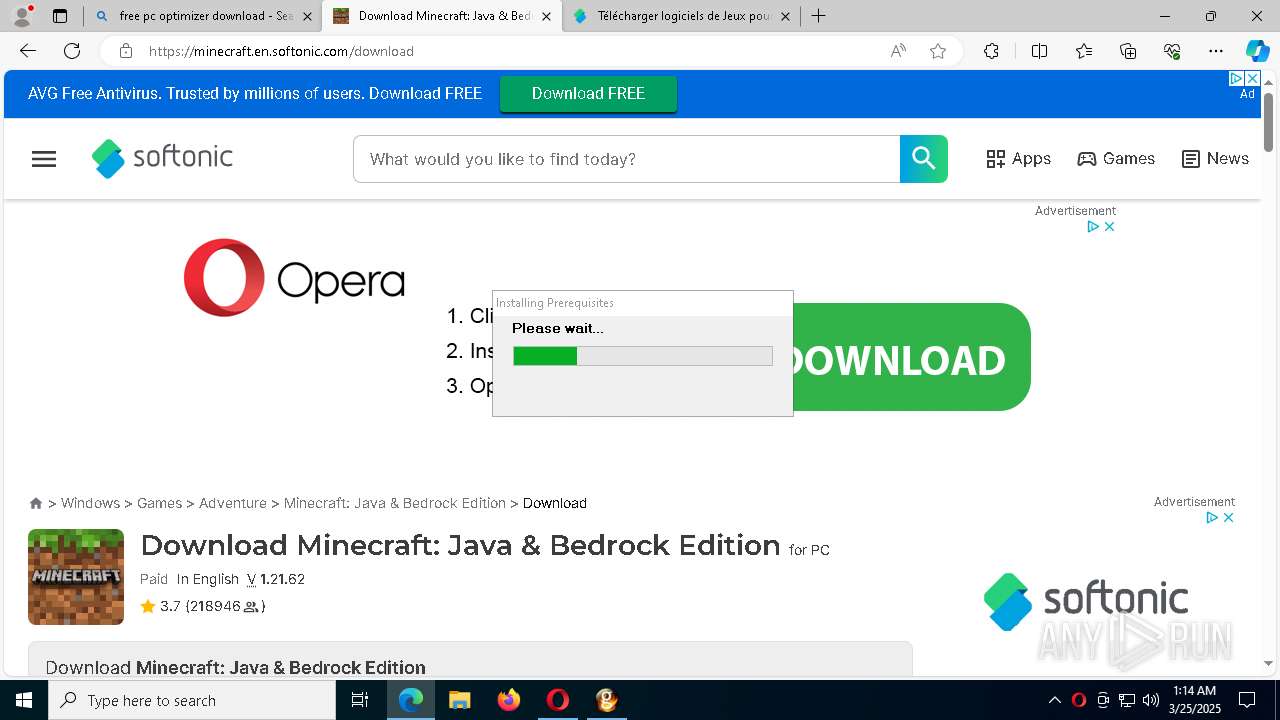Image resolution: width=1280 pixels, height=720 pixels.
Task: Refresh the current page
Action: (72, 51)
